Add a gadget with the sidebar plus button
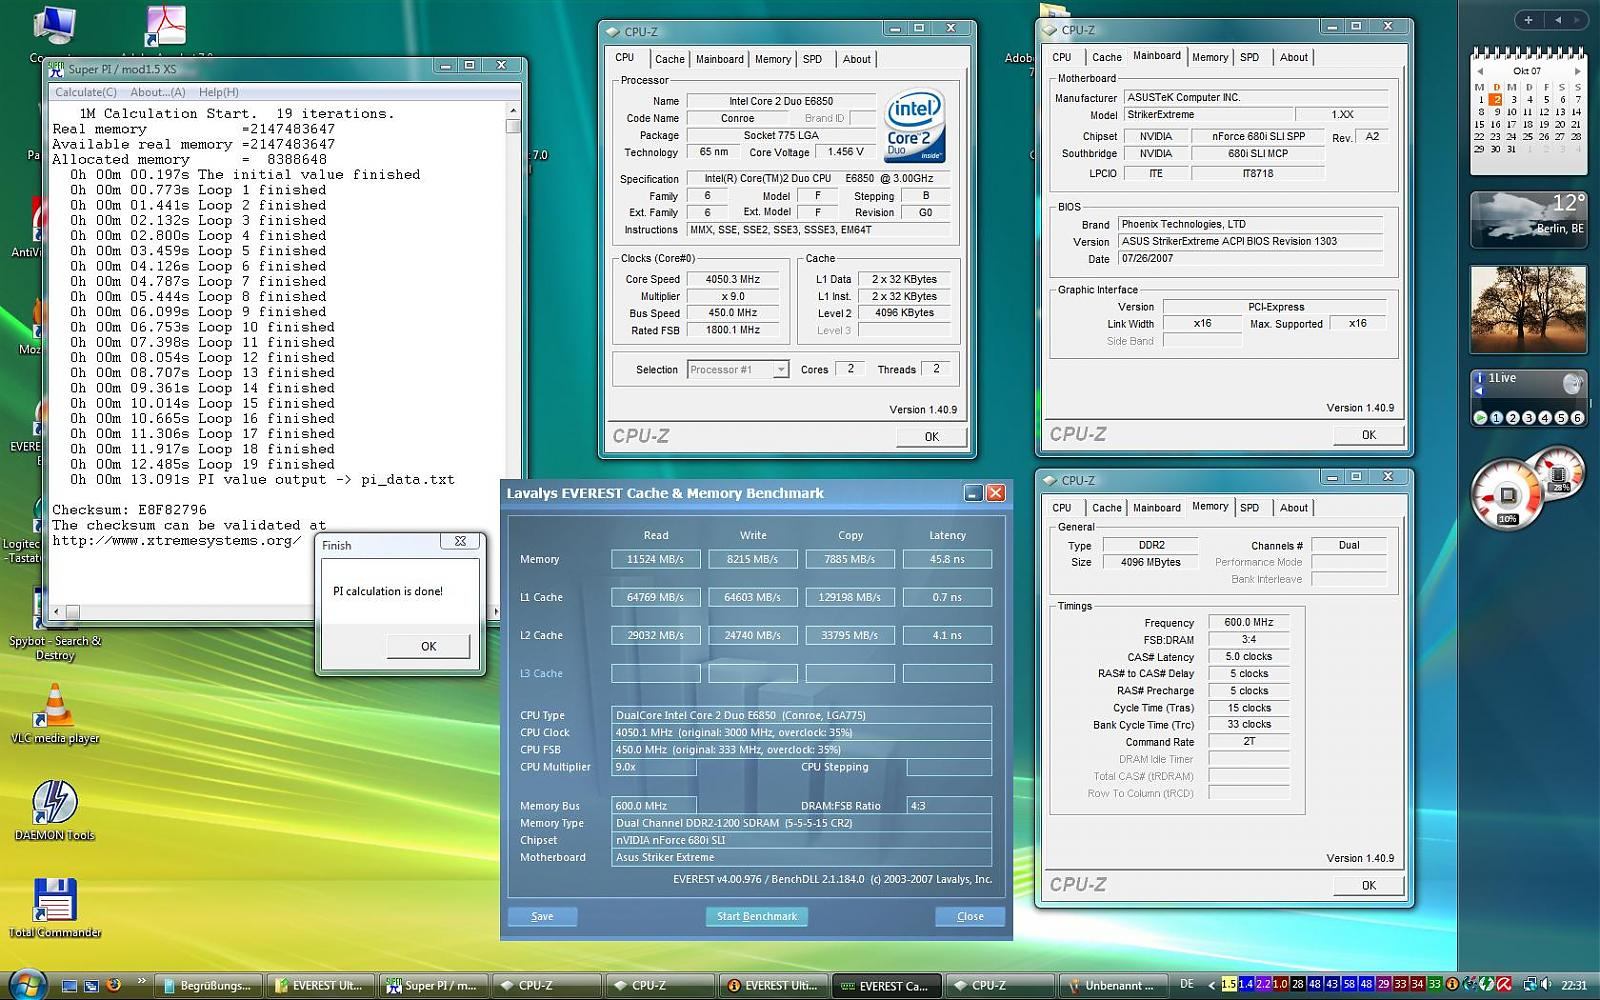Viewport: 1600px width, 1000px height. [1528, 19]
